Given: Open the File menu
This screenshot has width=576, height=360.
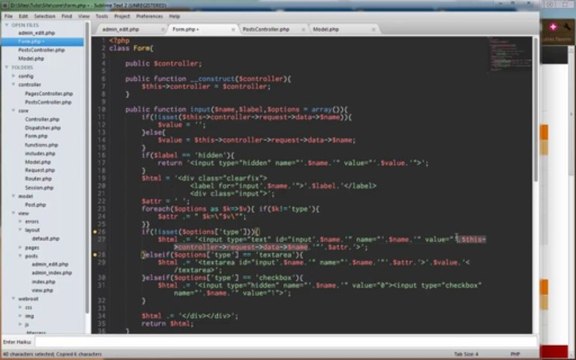Looking at the screenshot, I should pos(8,16).
